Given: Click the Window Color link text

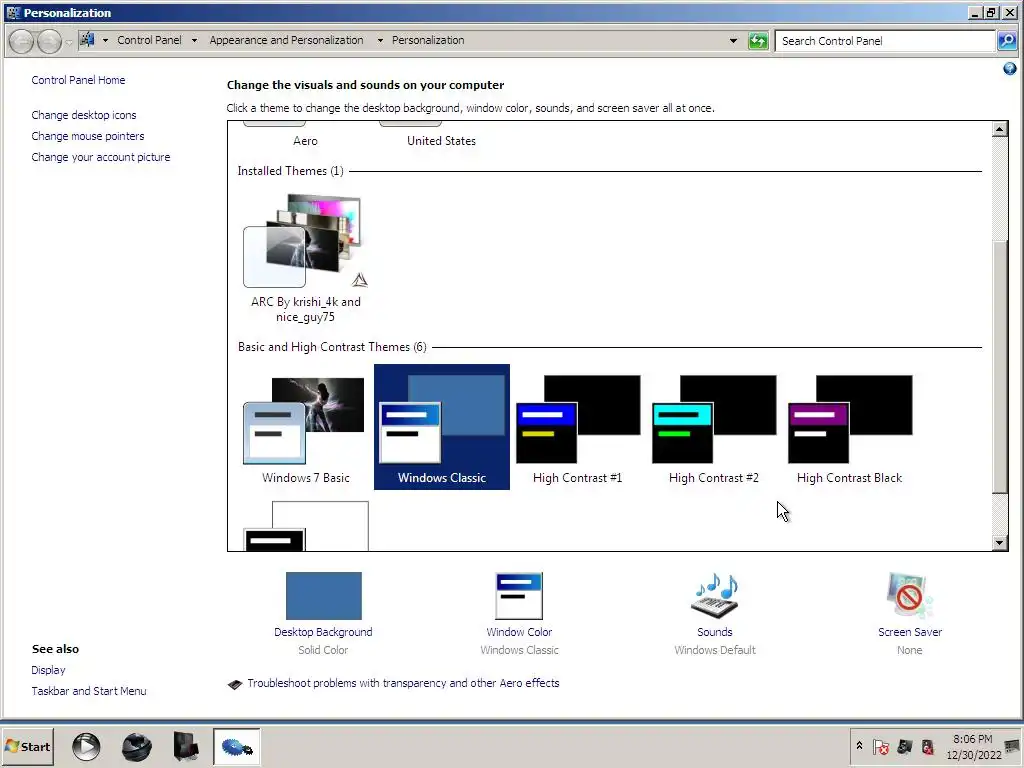Looking at the screenshot, I should pyautogui.click(x=519, y=632).
